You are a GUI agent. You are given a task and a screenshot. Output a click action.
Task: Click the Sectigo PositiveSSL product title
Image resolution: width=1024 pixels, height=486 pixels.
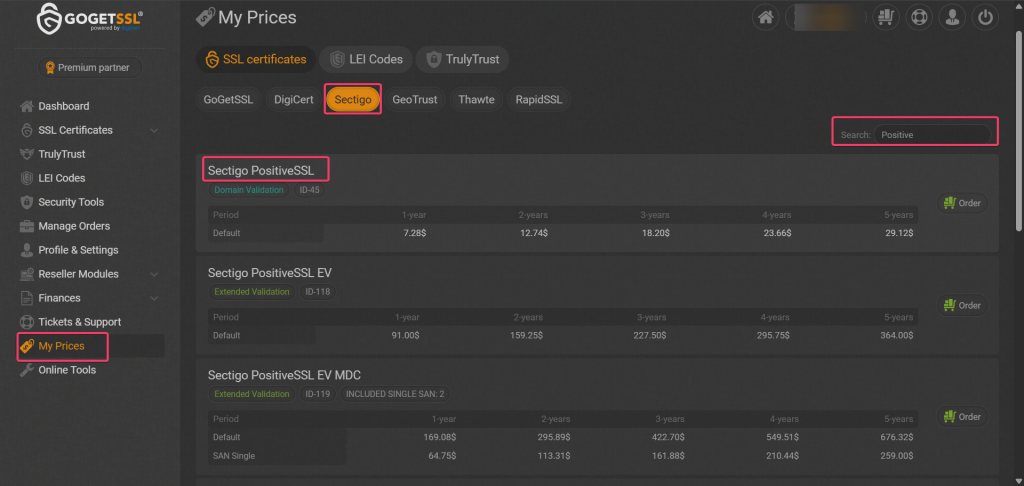pos(261,170)
